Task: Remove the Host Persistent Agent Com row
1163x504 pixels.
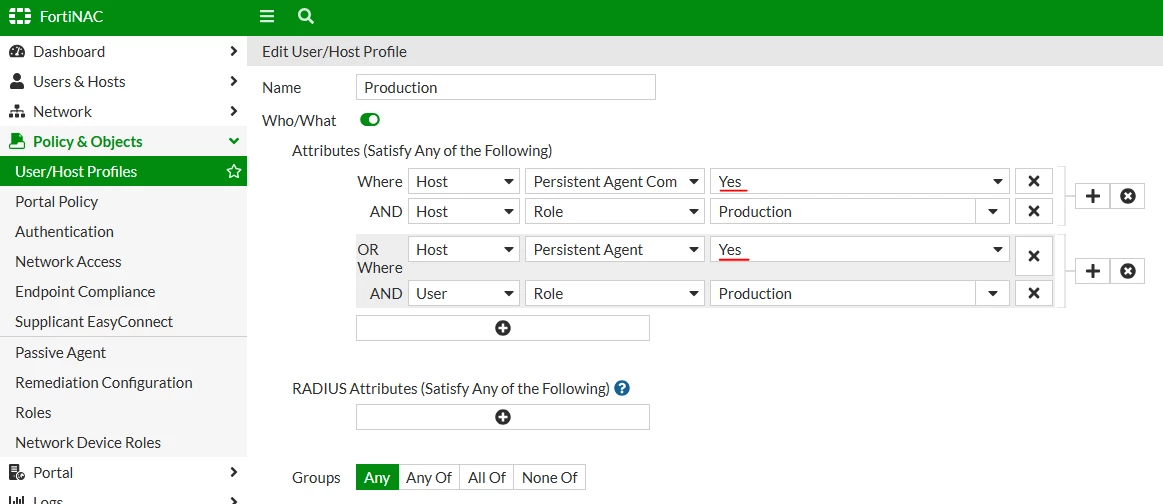Action: coord(1034,182)
